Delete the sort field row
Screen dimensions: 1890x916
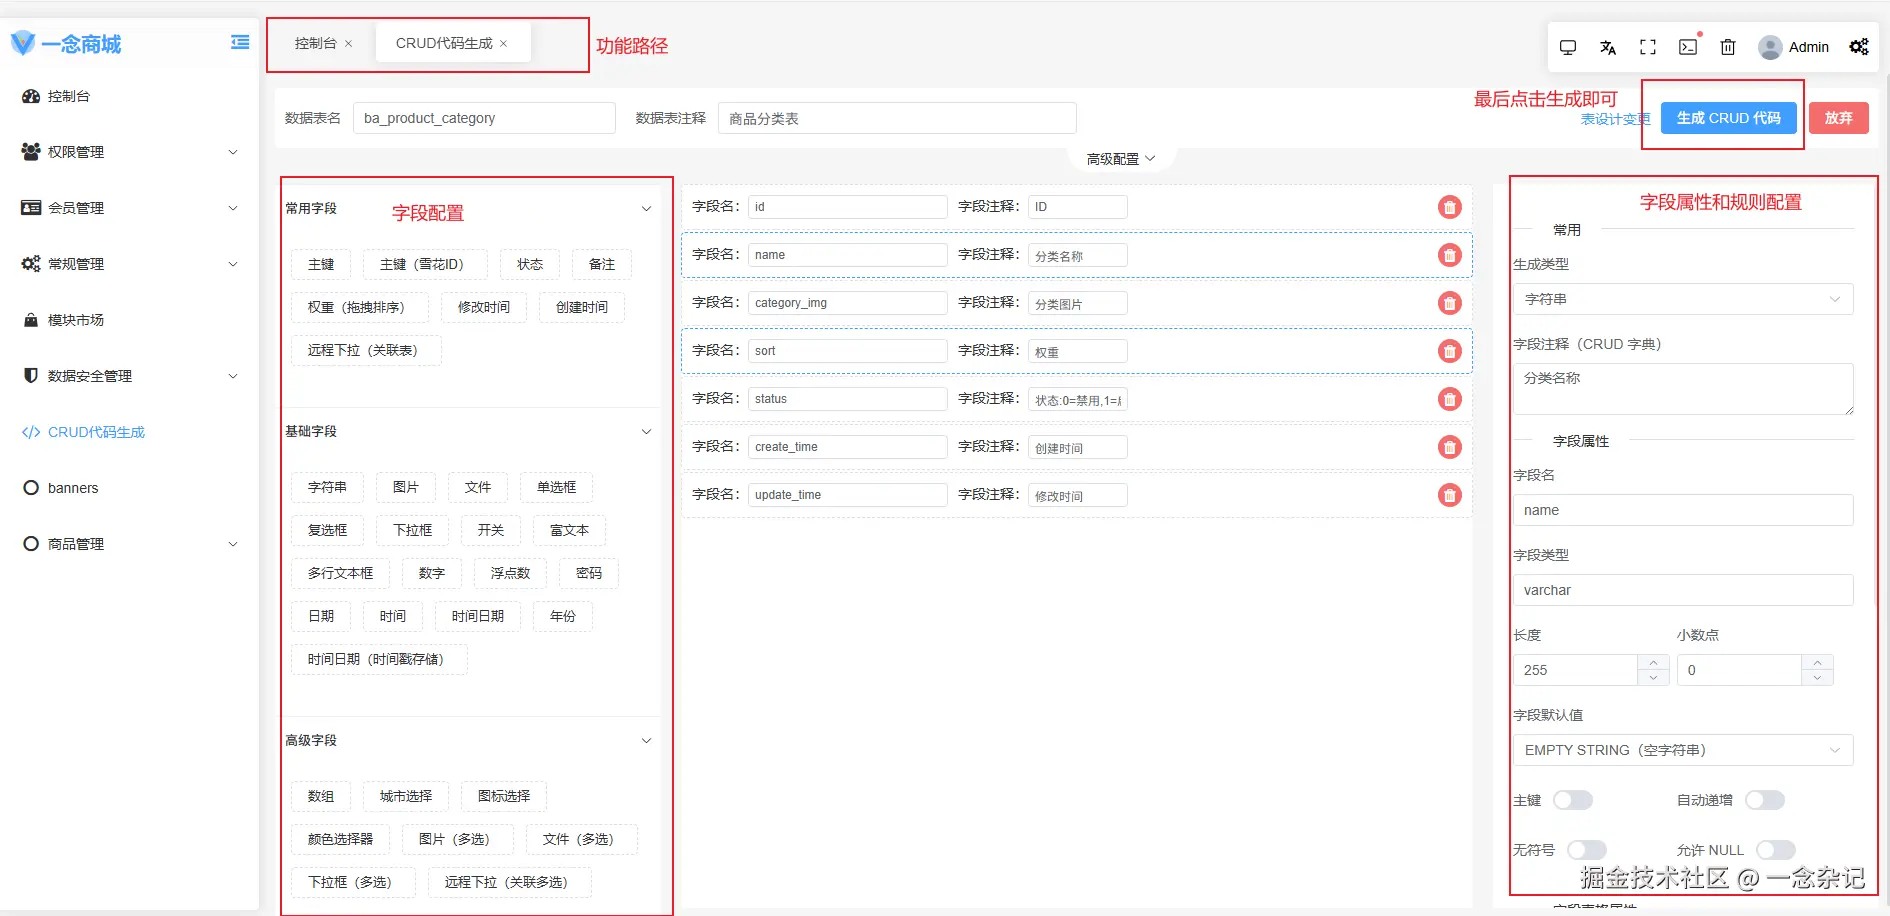tap(1450, 351)
